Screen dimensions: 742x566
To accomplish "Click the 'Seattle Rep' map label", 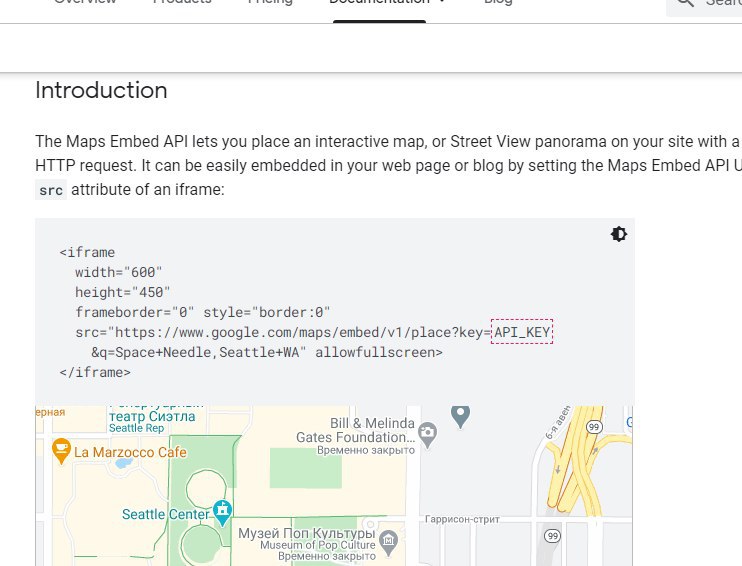I will click(x=136, y=428).
